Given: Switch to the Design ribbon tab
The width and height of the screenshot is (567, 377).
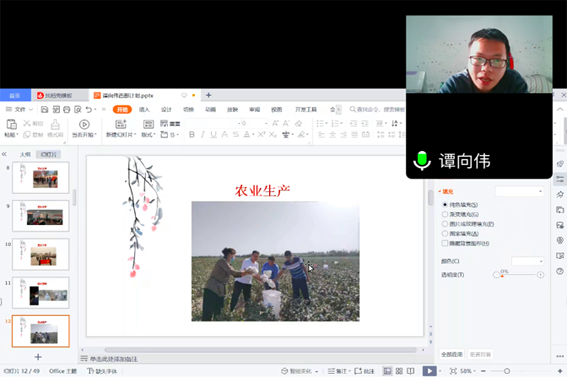Looking at the screenshot, I should [166, 110].
